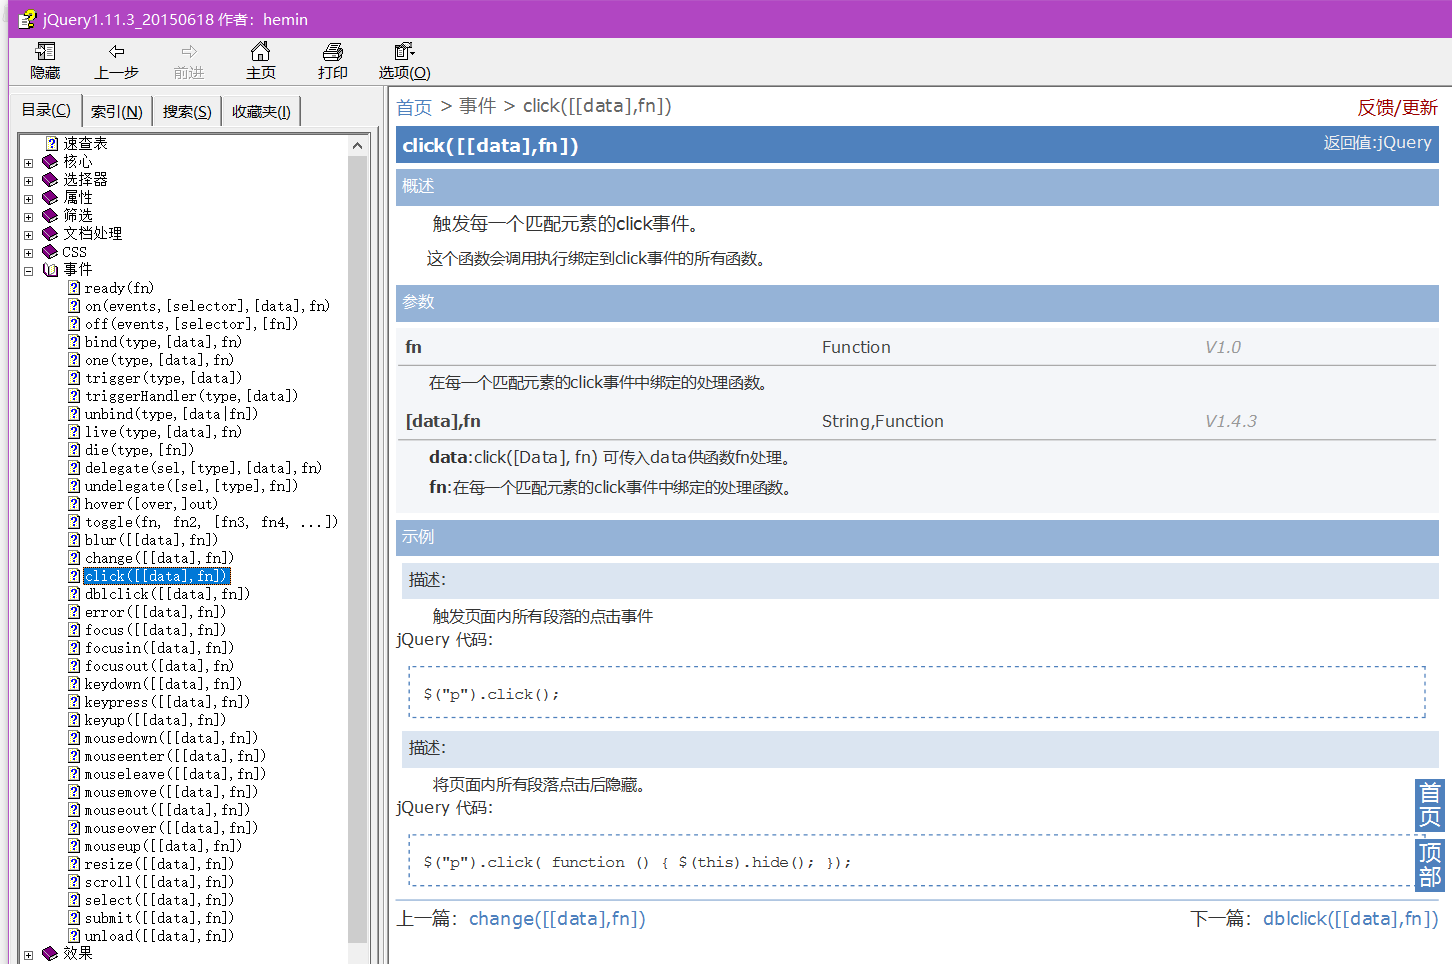Collapse the 事件 tree node

(x=28, y=271)
